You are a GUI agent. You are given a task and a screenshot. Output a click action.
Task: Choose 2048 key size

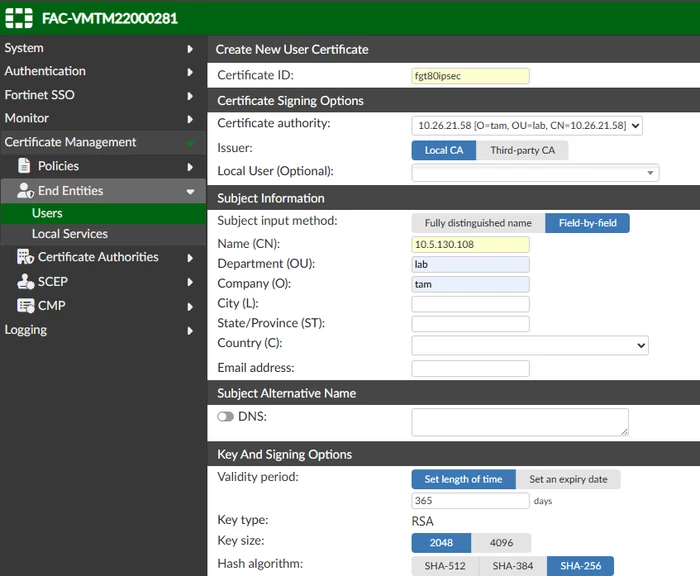pyautogui.click(x=441, y=543)
